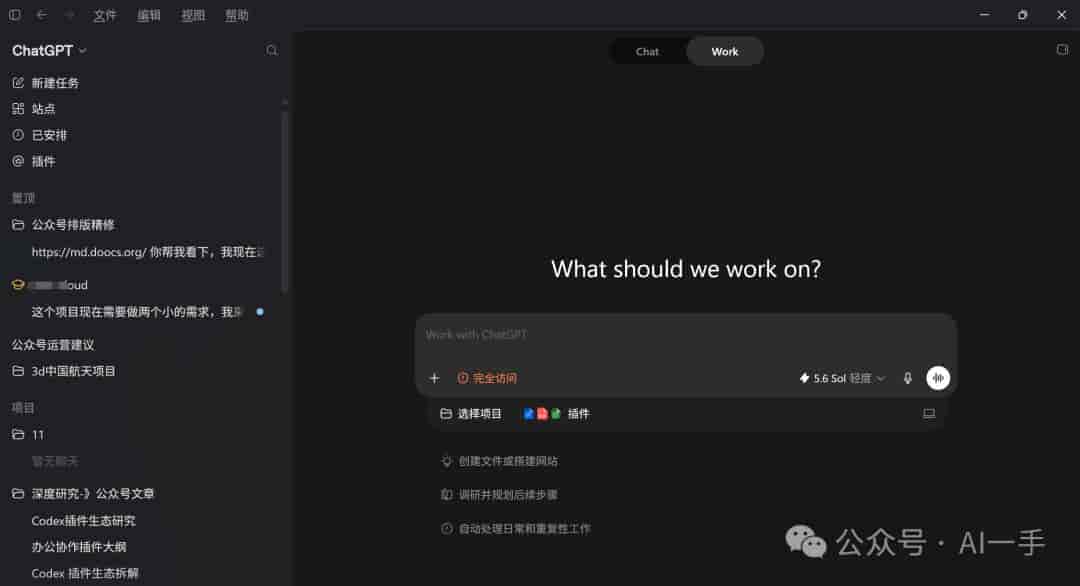Viewport: 1080px width, 586px height.
Task: Click the sidebar vertical scrollbar
Action: point(284,200)
